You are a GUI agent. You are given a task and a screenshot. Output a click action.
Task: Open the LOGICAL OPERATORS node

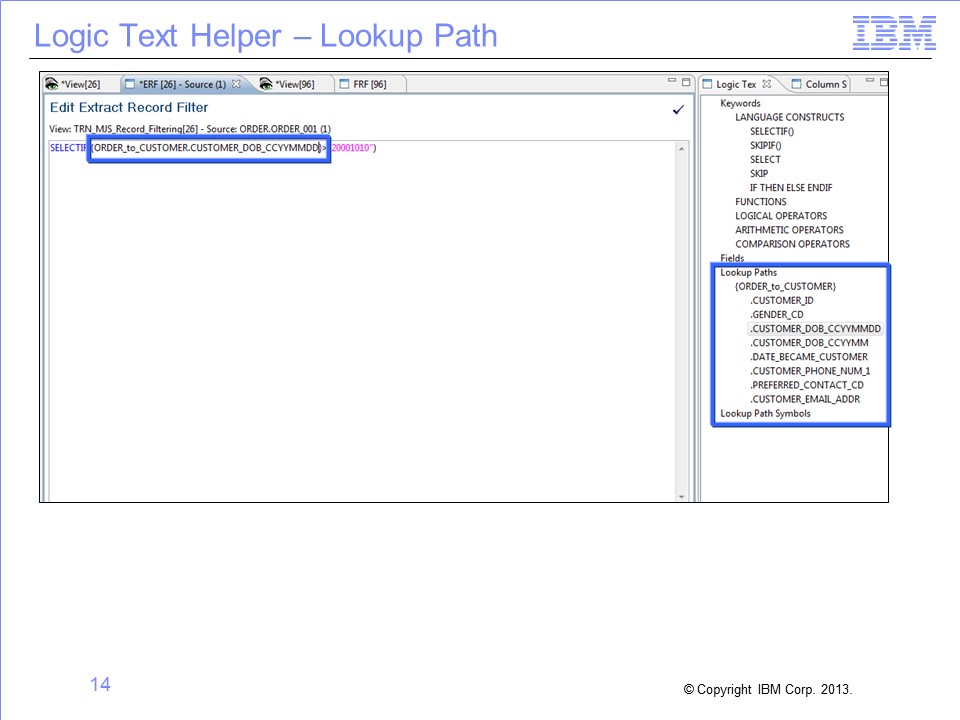pyautogui.click(x=781, y=216)
